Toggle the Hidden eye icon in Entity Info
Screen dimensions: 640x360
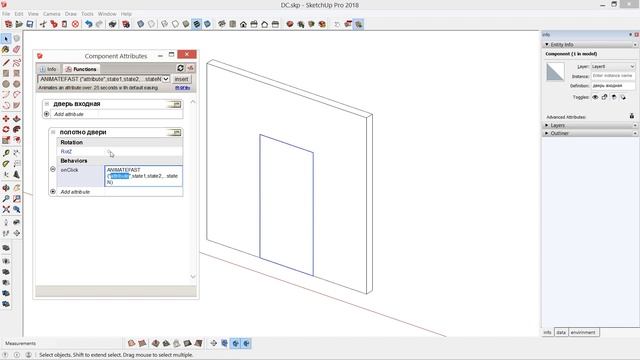595,97
